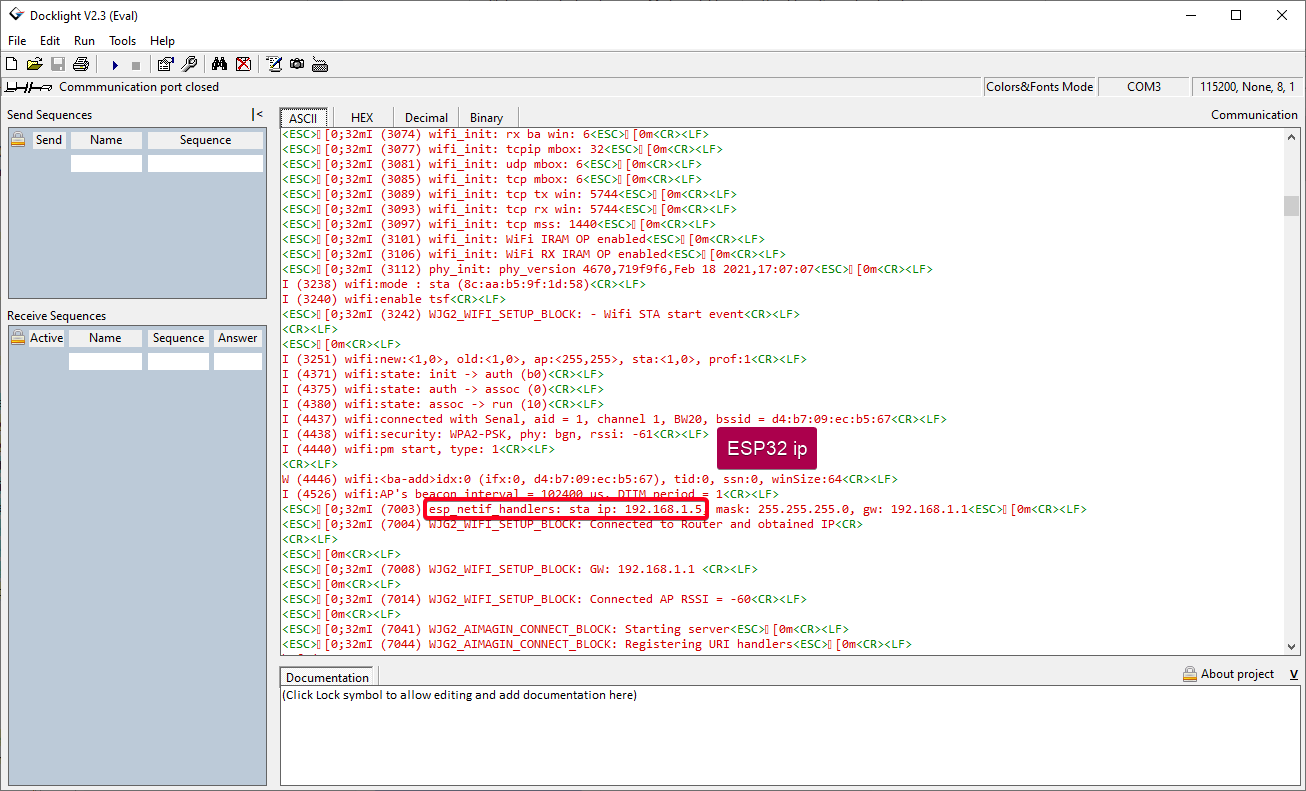Click the communication log scrollbar thumb
The width and height of the screenshot is (1306, 791).
[1292, 205]
